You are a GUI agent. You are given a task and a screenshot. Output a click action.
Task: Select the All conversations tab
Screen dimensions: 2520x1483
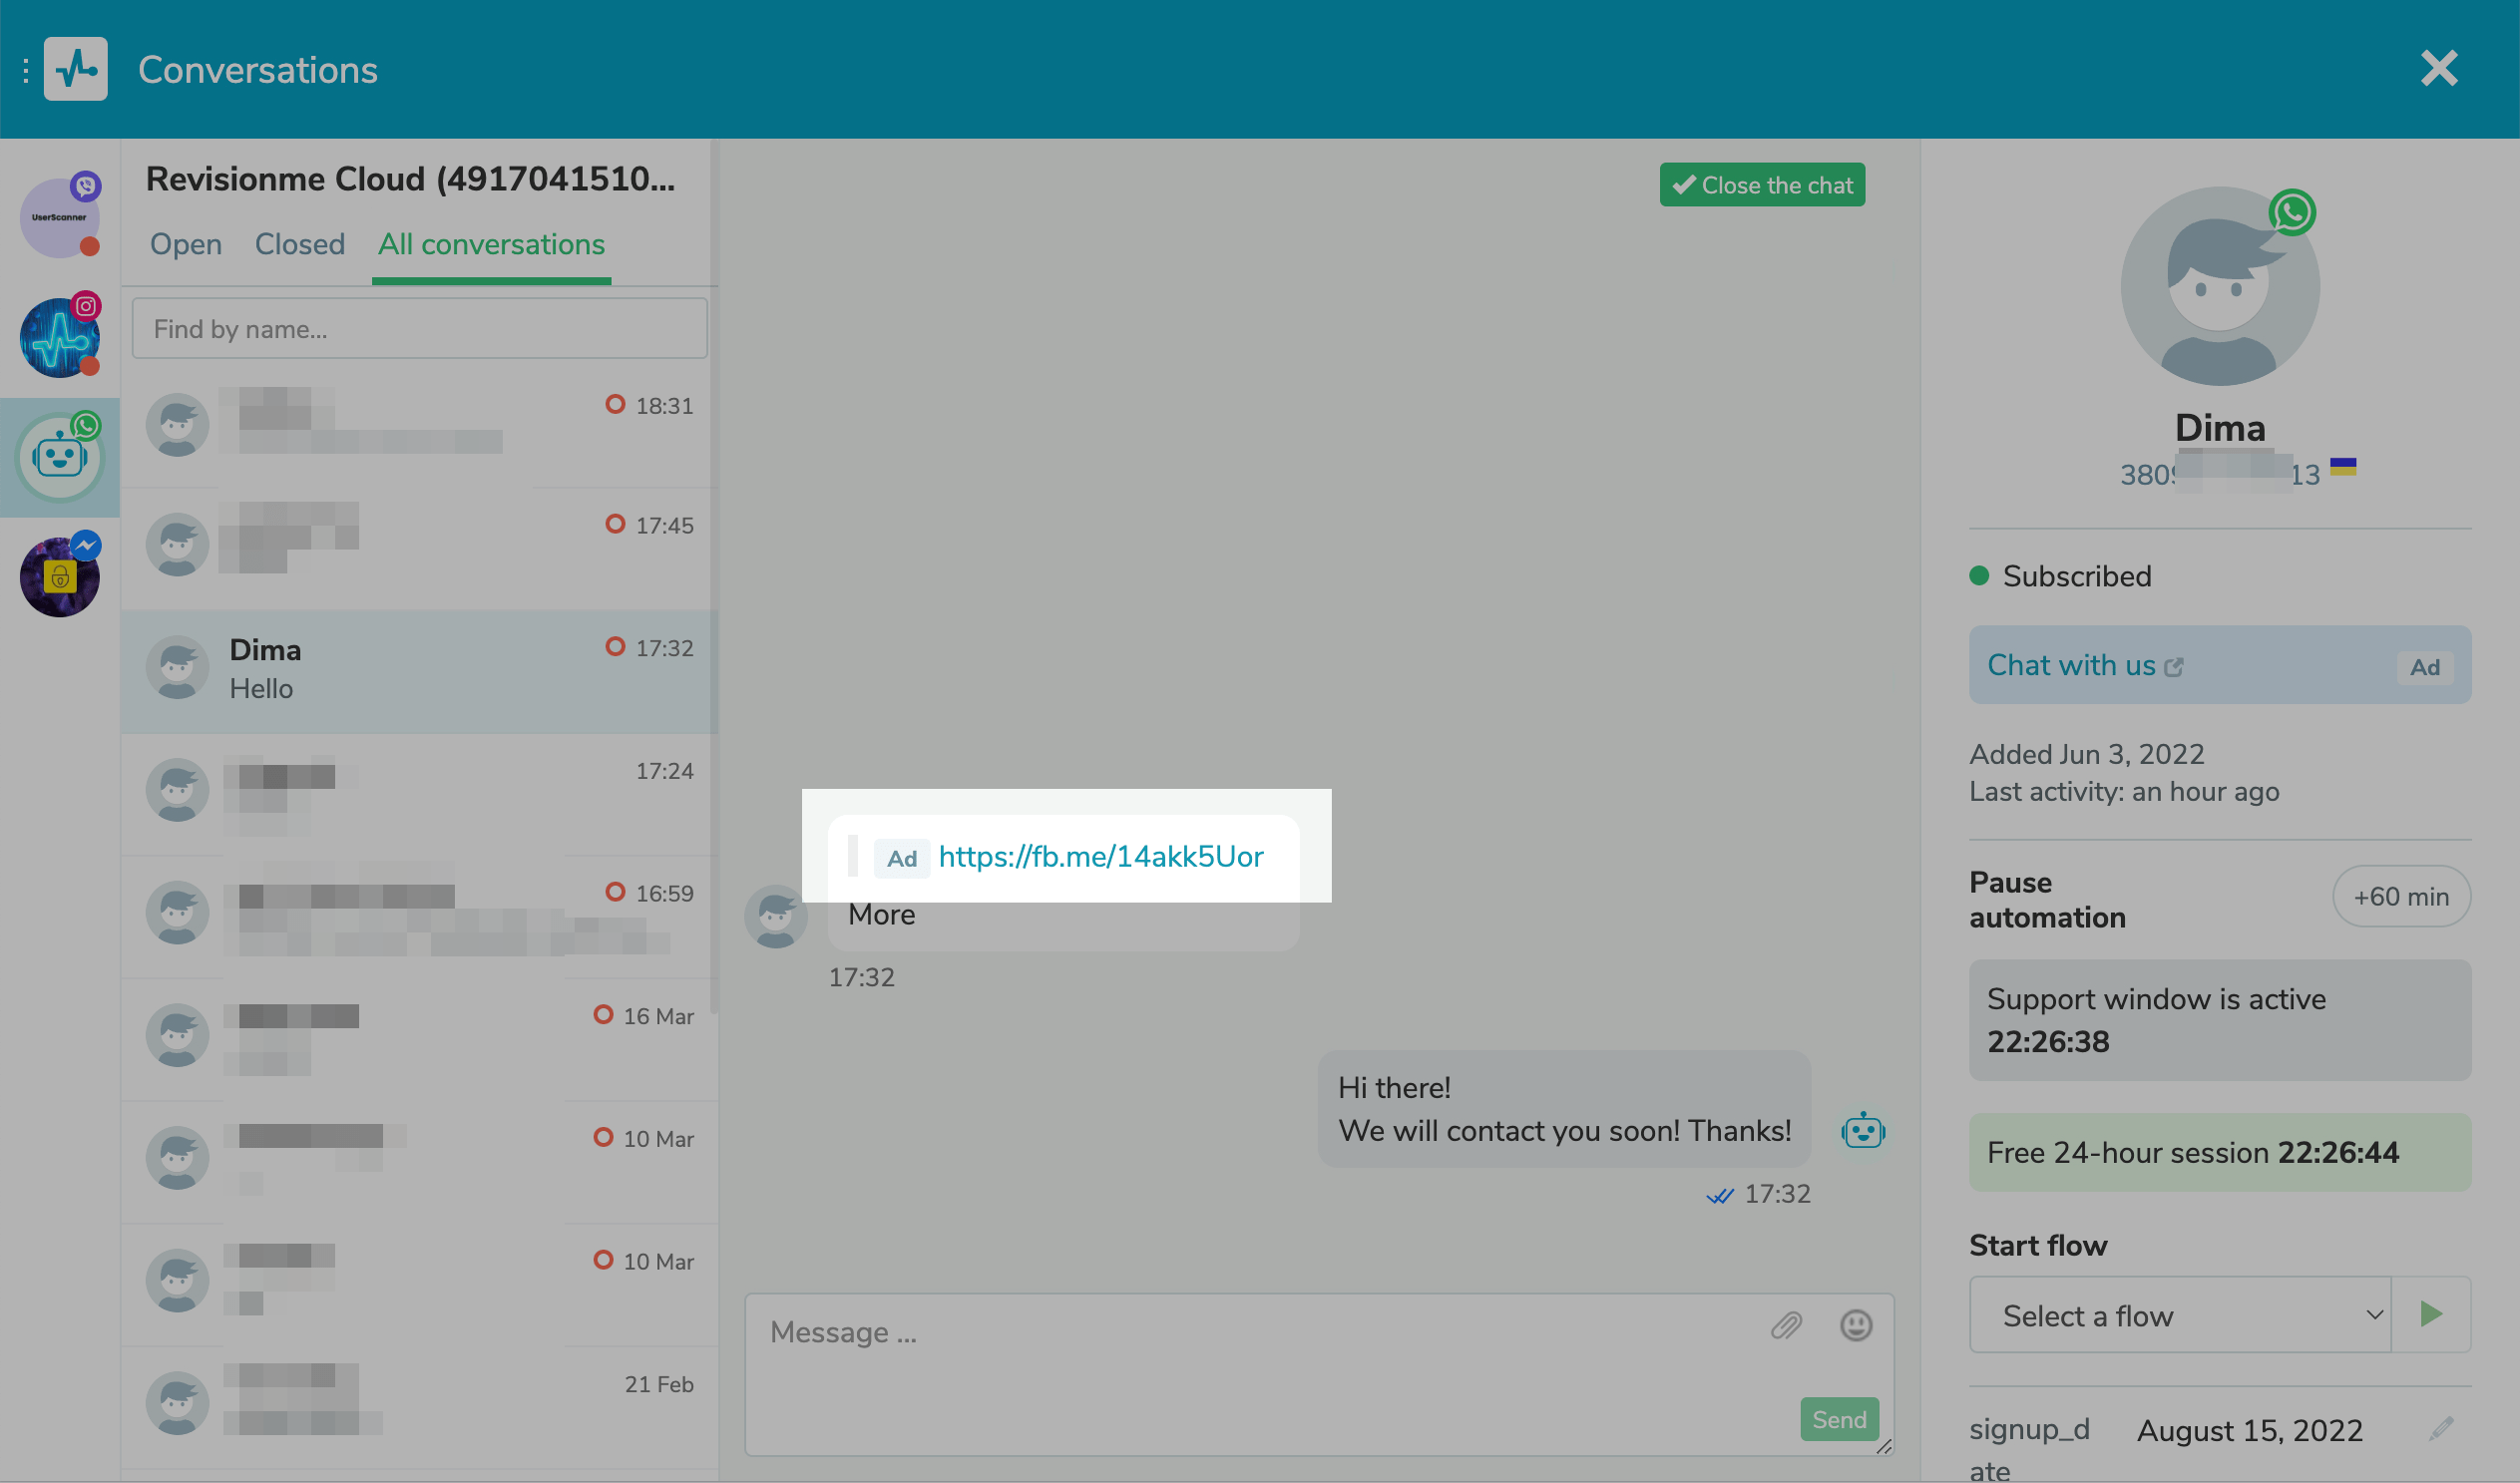point(491,245)
